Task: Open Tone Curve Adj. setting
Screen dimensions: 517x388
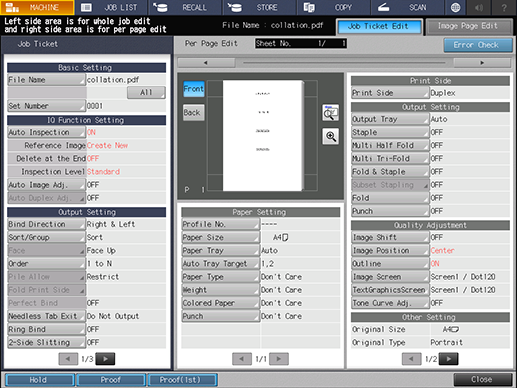Action: tap(390, 303)
